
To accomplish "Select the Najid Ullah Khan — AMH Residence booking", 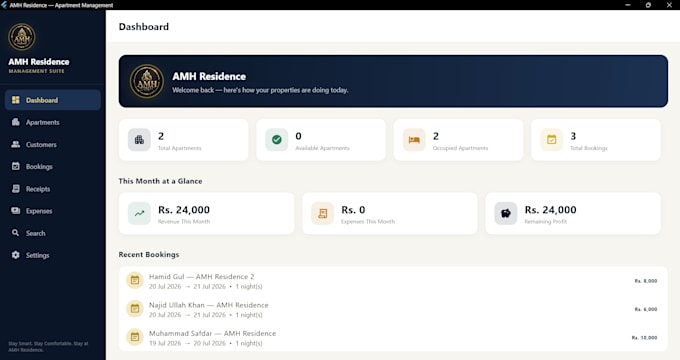I will tap(393, 309).
